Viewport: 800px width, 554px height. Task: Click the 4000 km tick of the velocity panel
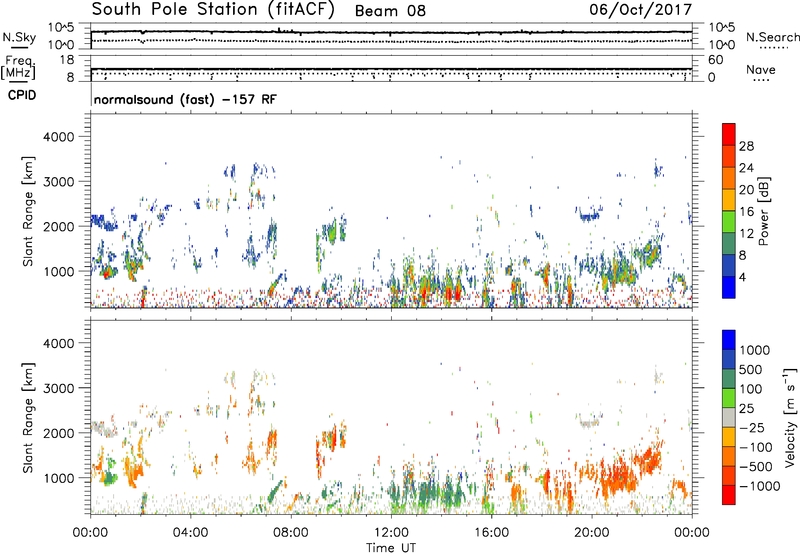coord(59,343)
